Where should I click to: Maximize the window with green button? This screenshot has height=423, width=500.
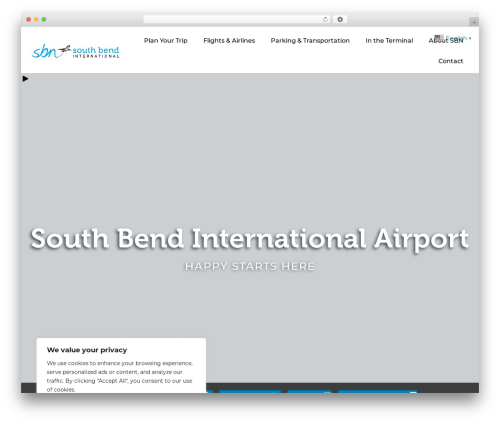(44, 20)
